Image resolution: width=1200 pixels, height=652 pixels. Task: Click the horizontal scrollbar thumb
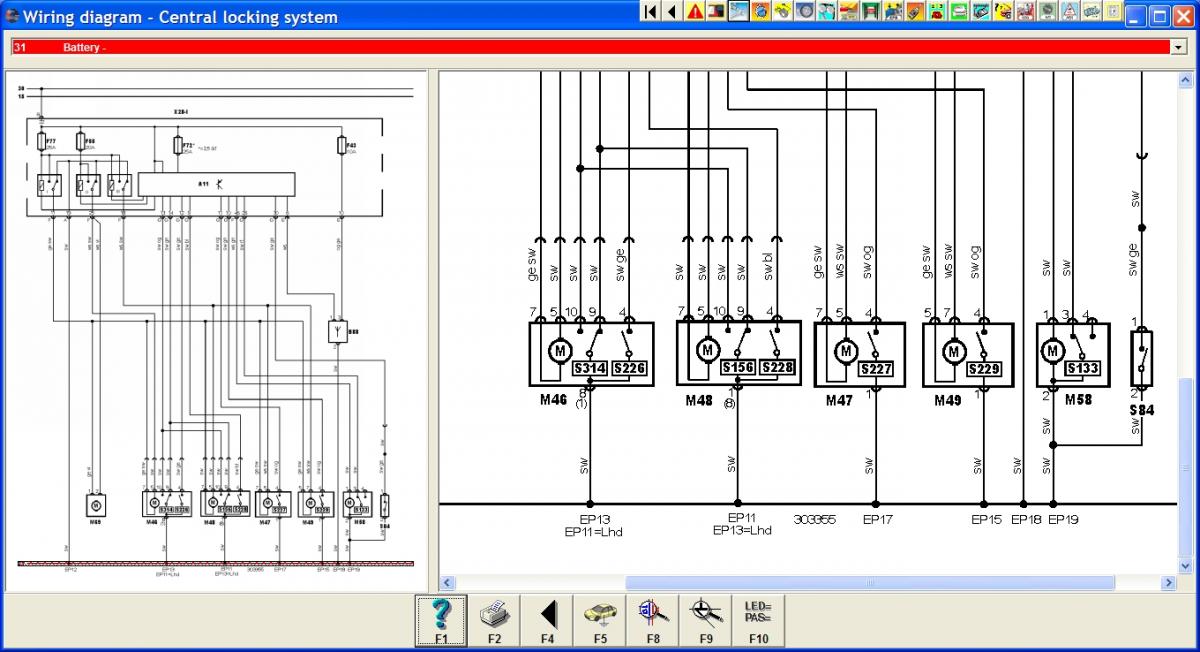click(869, 583)
